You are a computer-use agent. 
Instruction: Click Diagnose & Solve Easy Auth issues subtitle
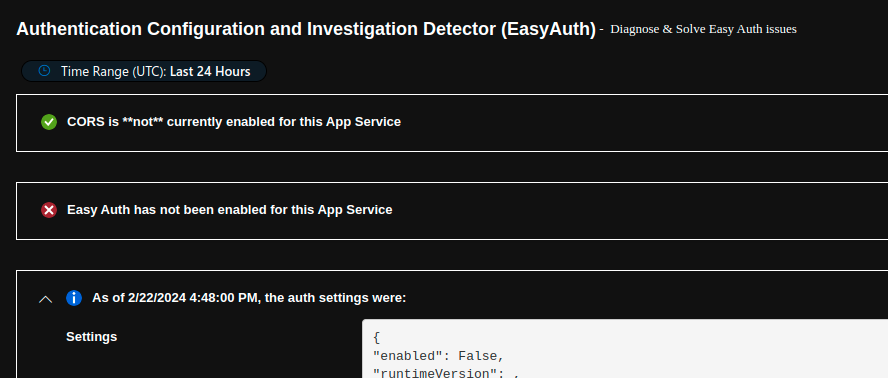point(703,29)
